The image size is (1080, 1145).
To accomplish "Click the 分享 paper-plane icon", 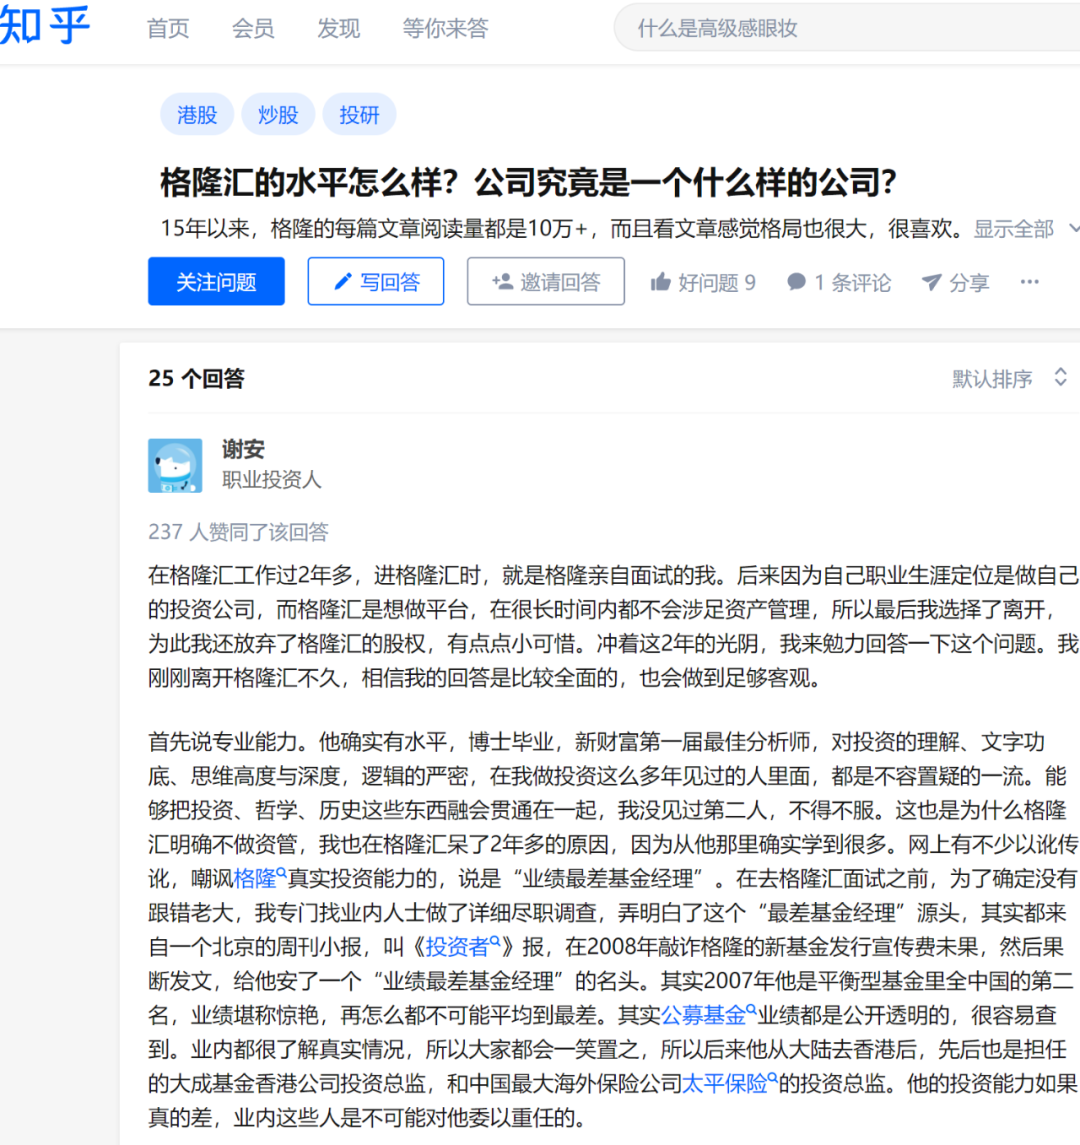I will 931,282.
